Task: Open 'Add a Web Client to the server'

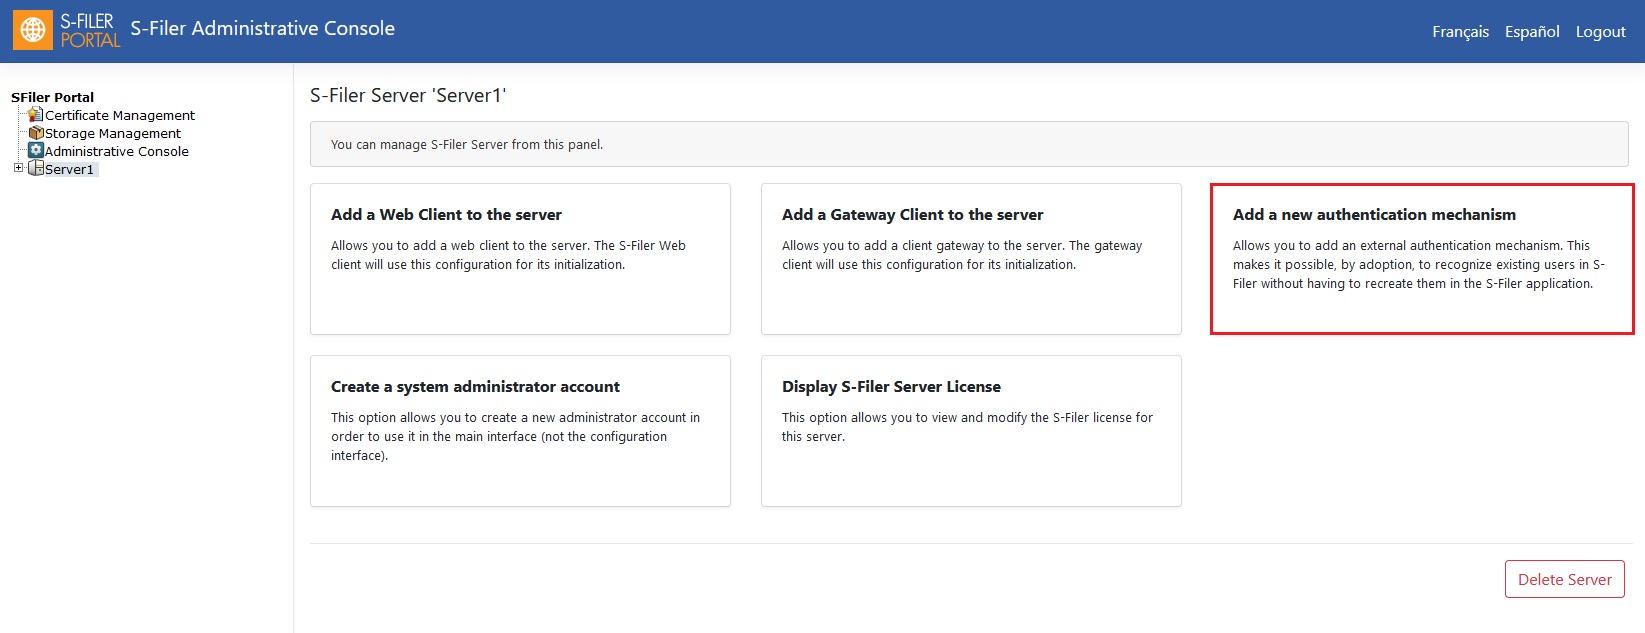Action: [x=520, y=259]
